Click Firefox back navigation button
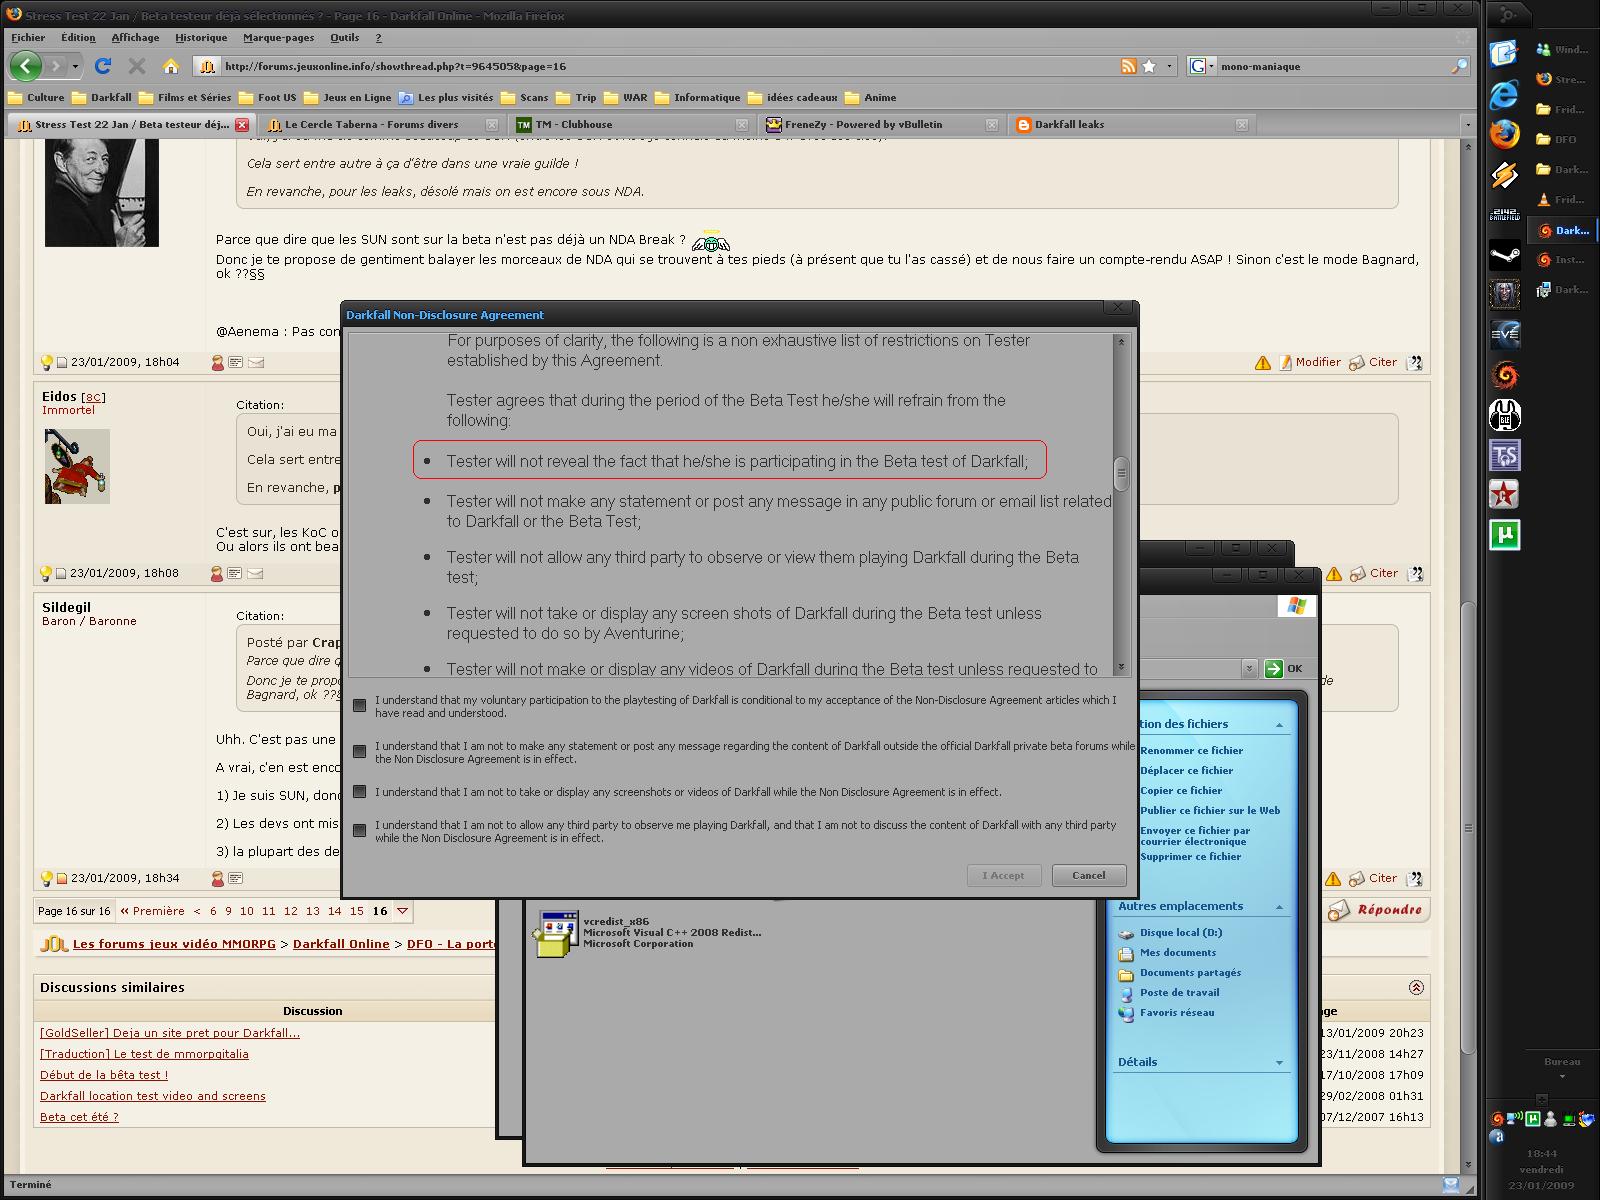The height and width of the screenshot is (1200, 1600). point(26,66)
